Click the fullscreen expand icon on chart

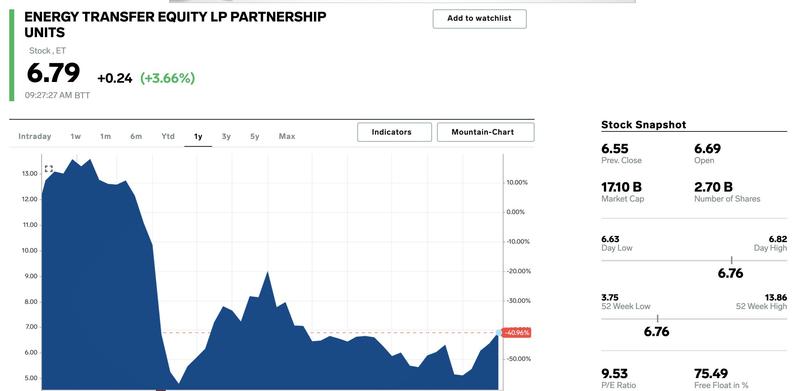pyautogui.click(x=48, y=168)
